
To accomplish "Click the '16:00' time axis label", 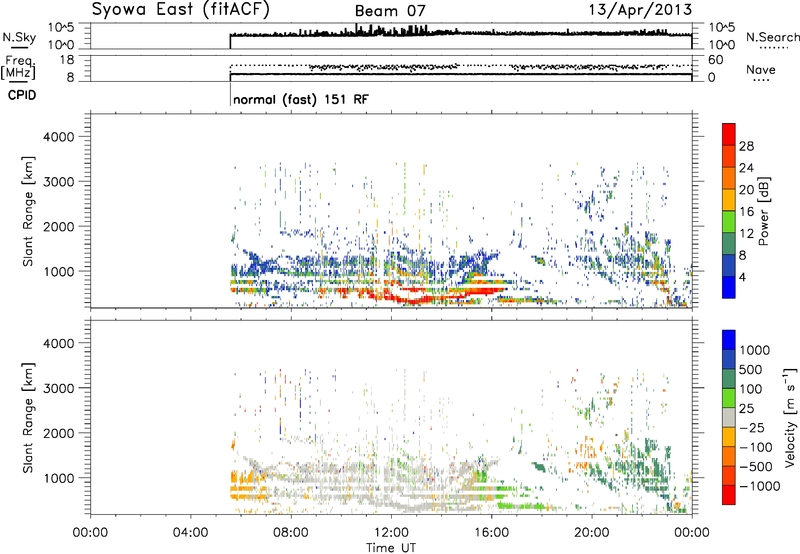I will click(x=491, y=533).
